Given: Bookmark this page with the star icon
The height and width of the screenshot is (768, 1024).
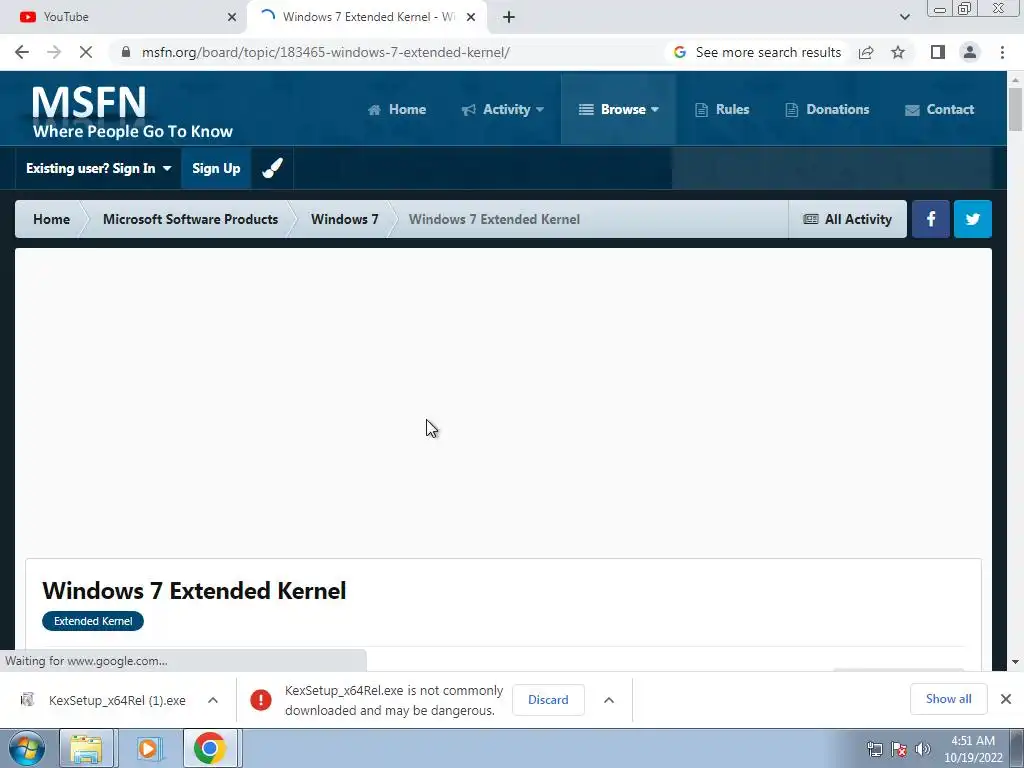Looking at the screenshot, I should coord(898,52).
